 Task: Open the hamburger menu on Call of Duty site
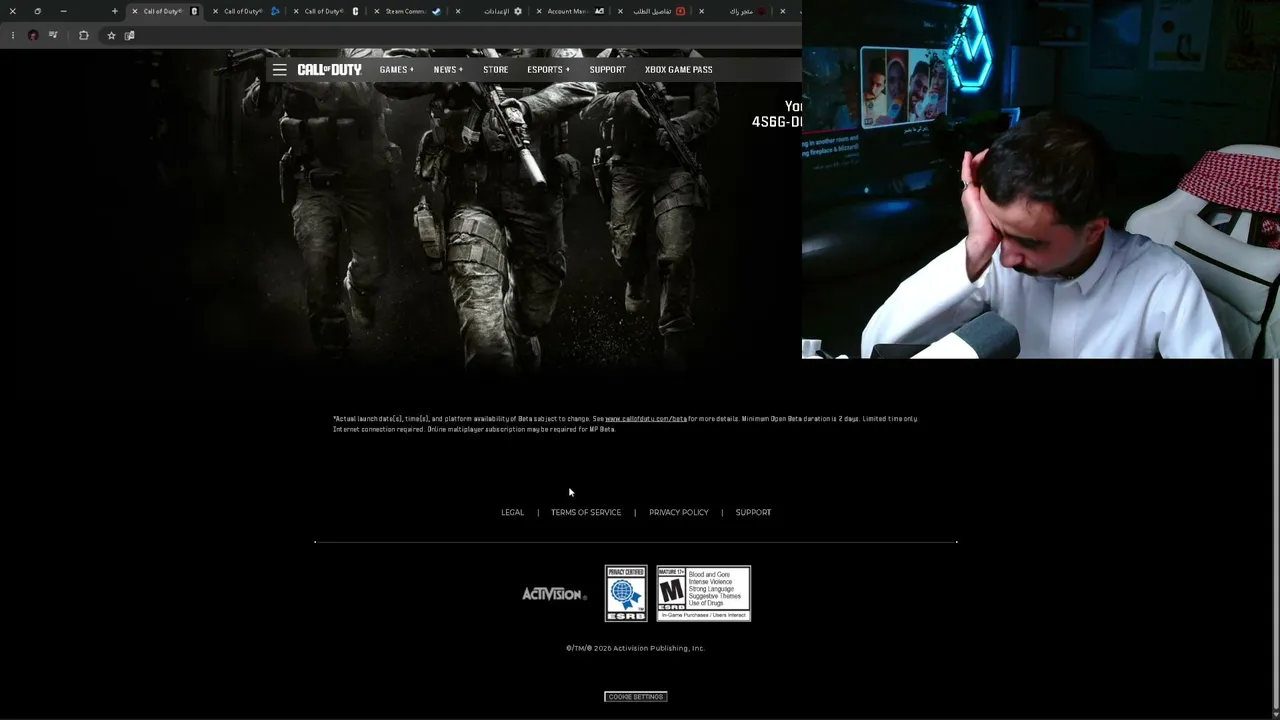click(279, 70)
